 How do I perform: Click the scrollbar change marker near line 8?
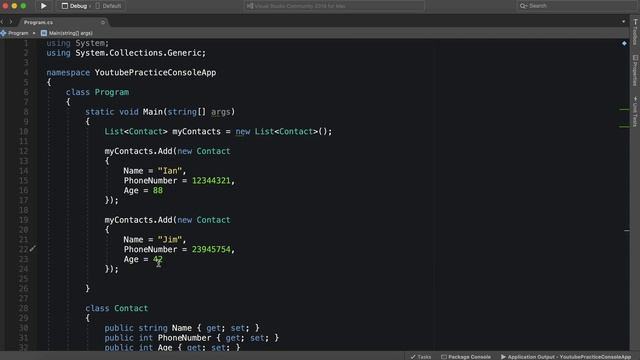624,110
